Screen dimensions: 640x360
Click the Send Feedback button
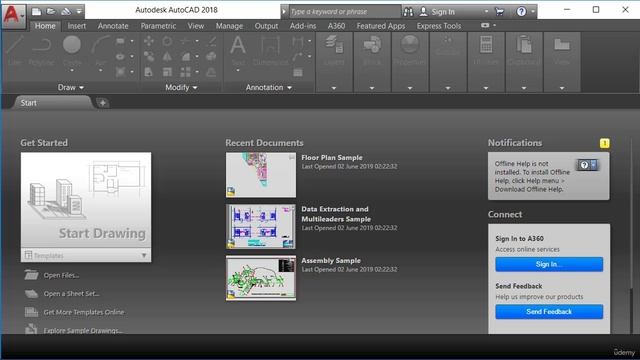549,312
